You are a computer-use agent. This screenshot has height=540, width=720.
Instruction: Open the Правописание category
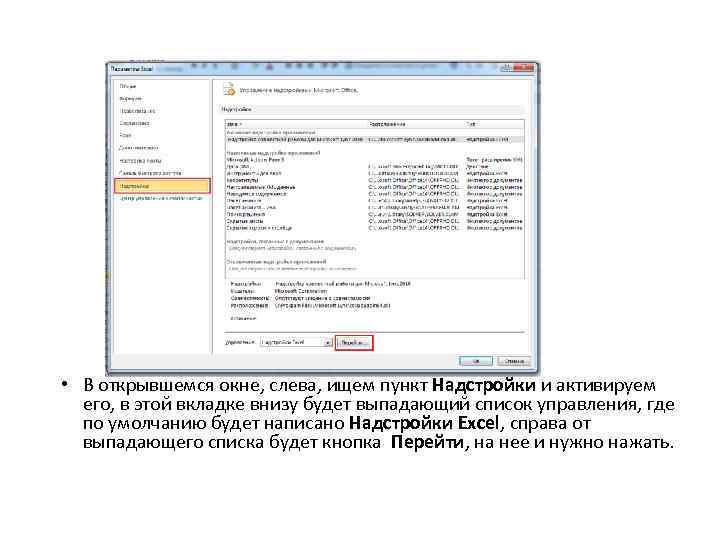[x=137, y=111]
